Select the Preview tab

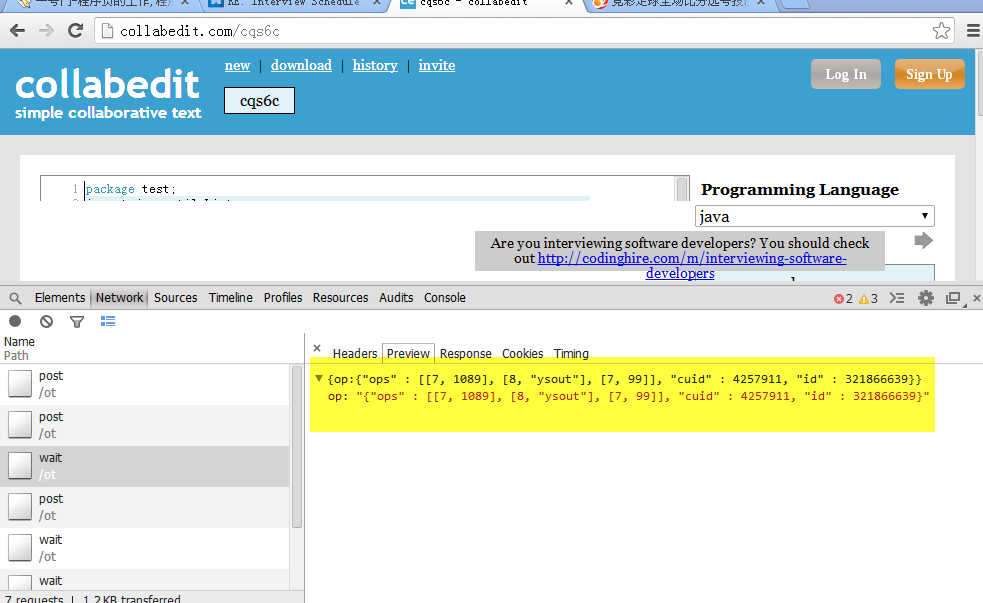[x=408, y=354]
